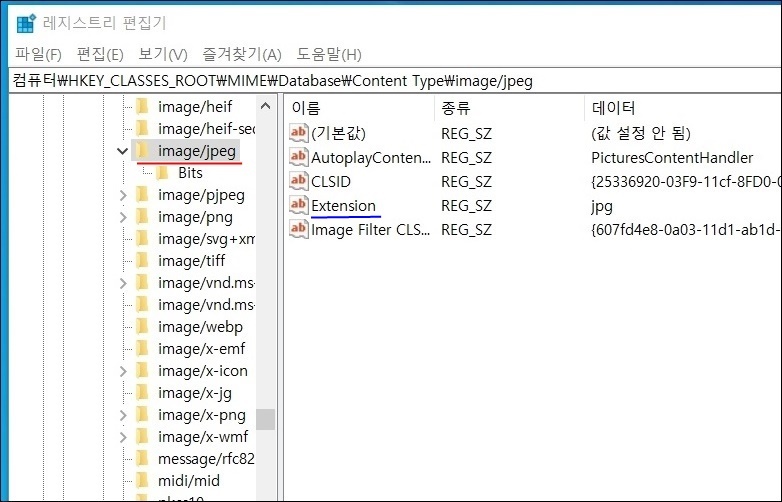Click the image/tiff folder icon
Viewport: 782px width, 502px height.
[x=143, y=261]
